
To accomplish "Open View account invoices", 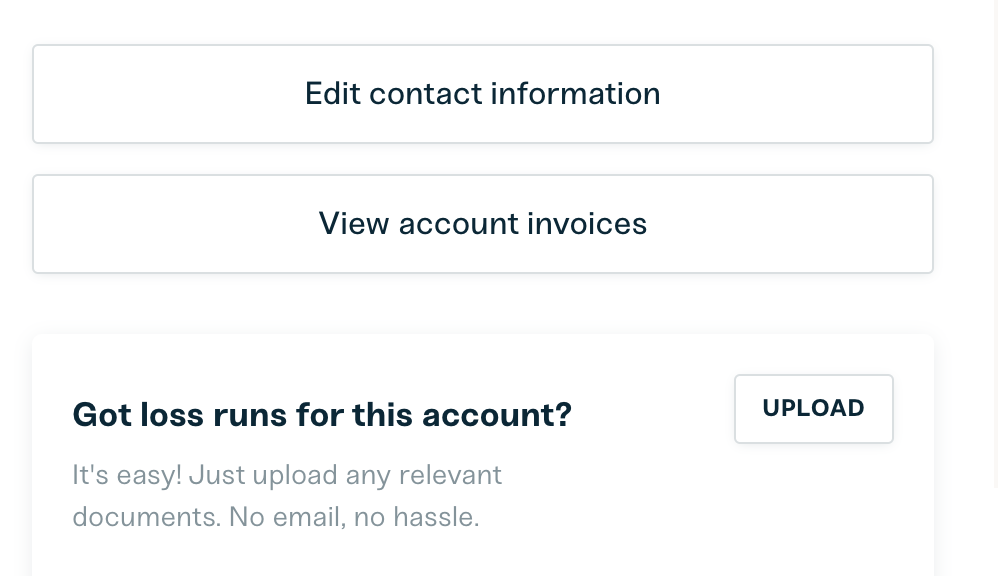I will click(482, 224).
